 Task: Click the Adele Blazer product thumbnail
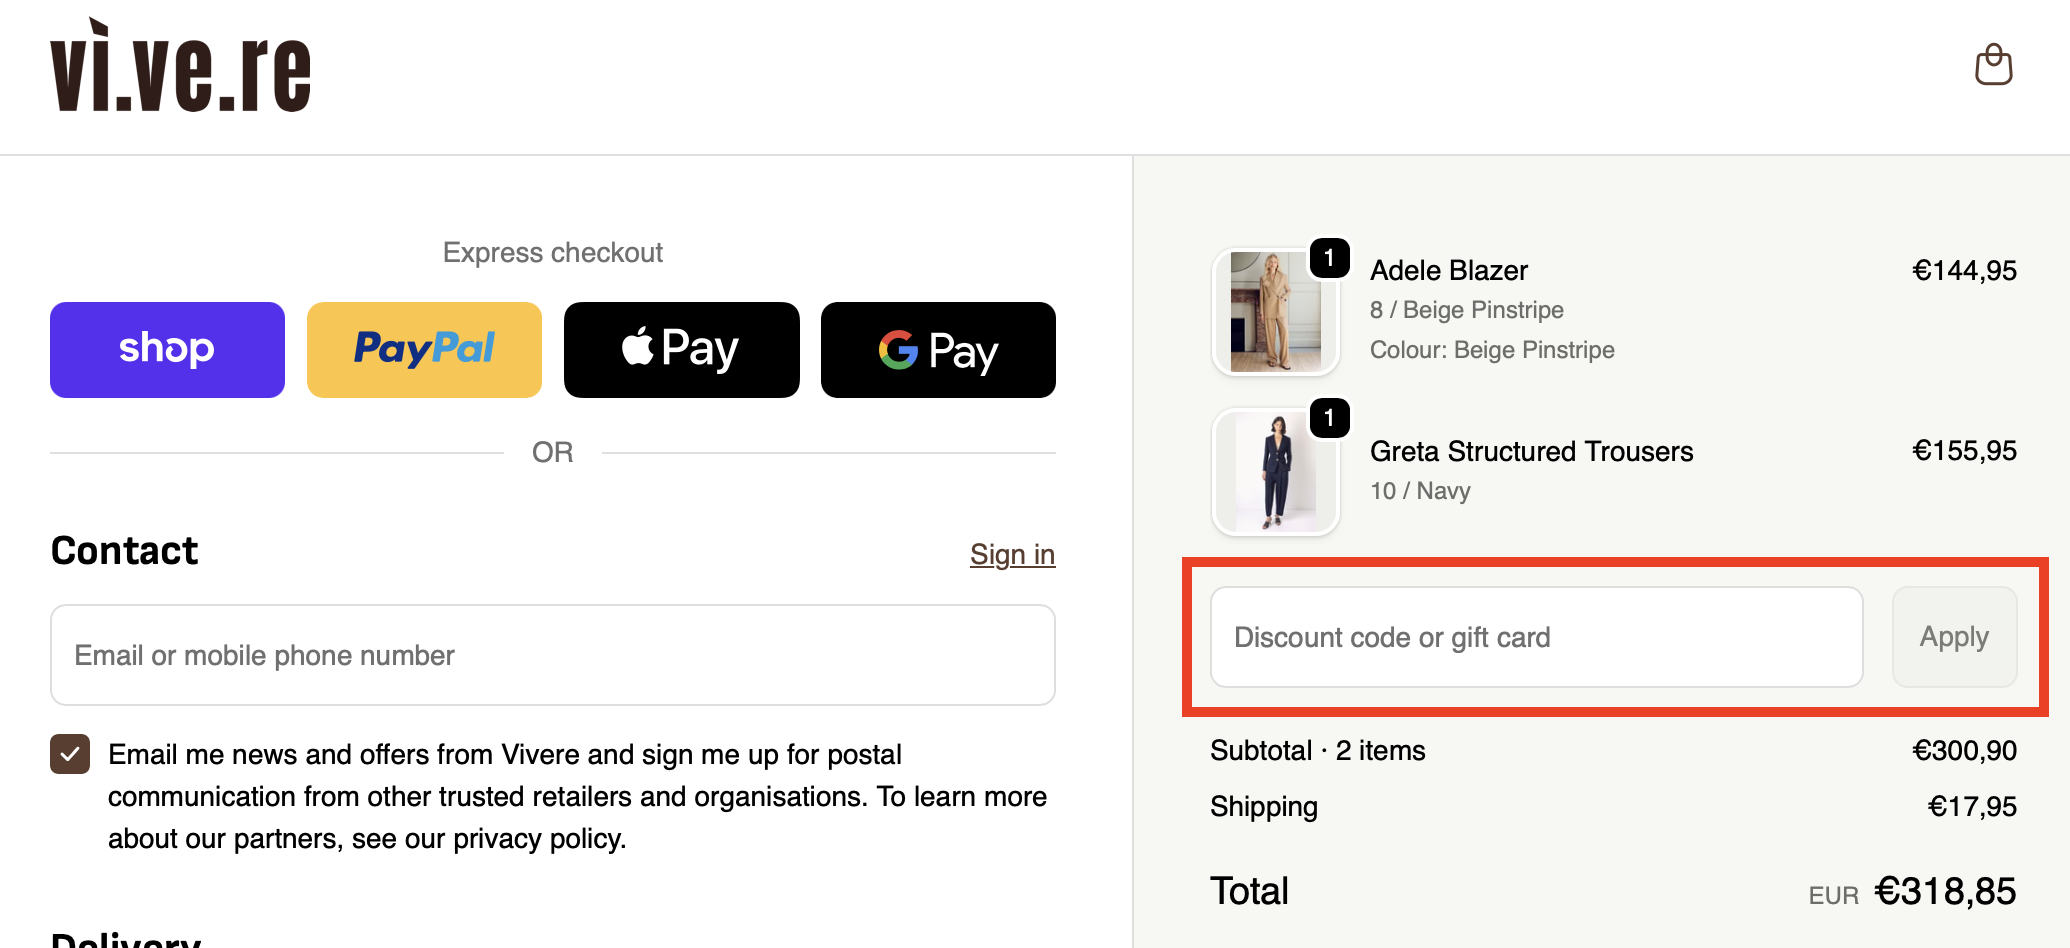(1275, 312)
